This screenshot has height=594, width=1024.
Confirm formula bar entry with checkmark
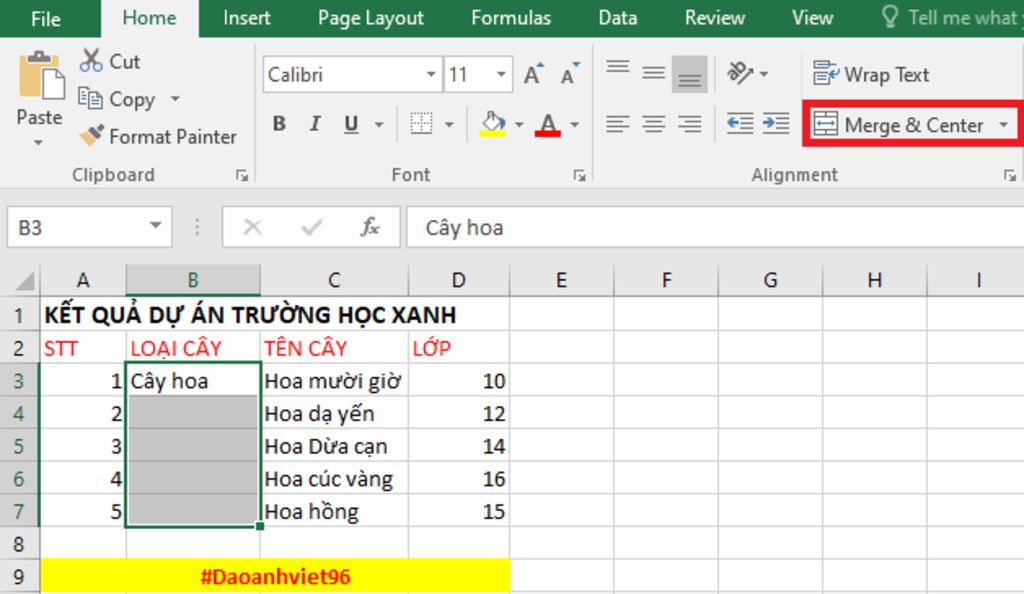tap(312, 227)
